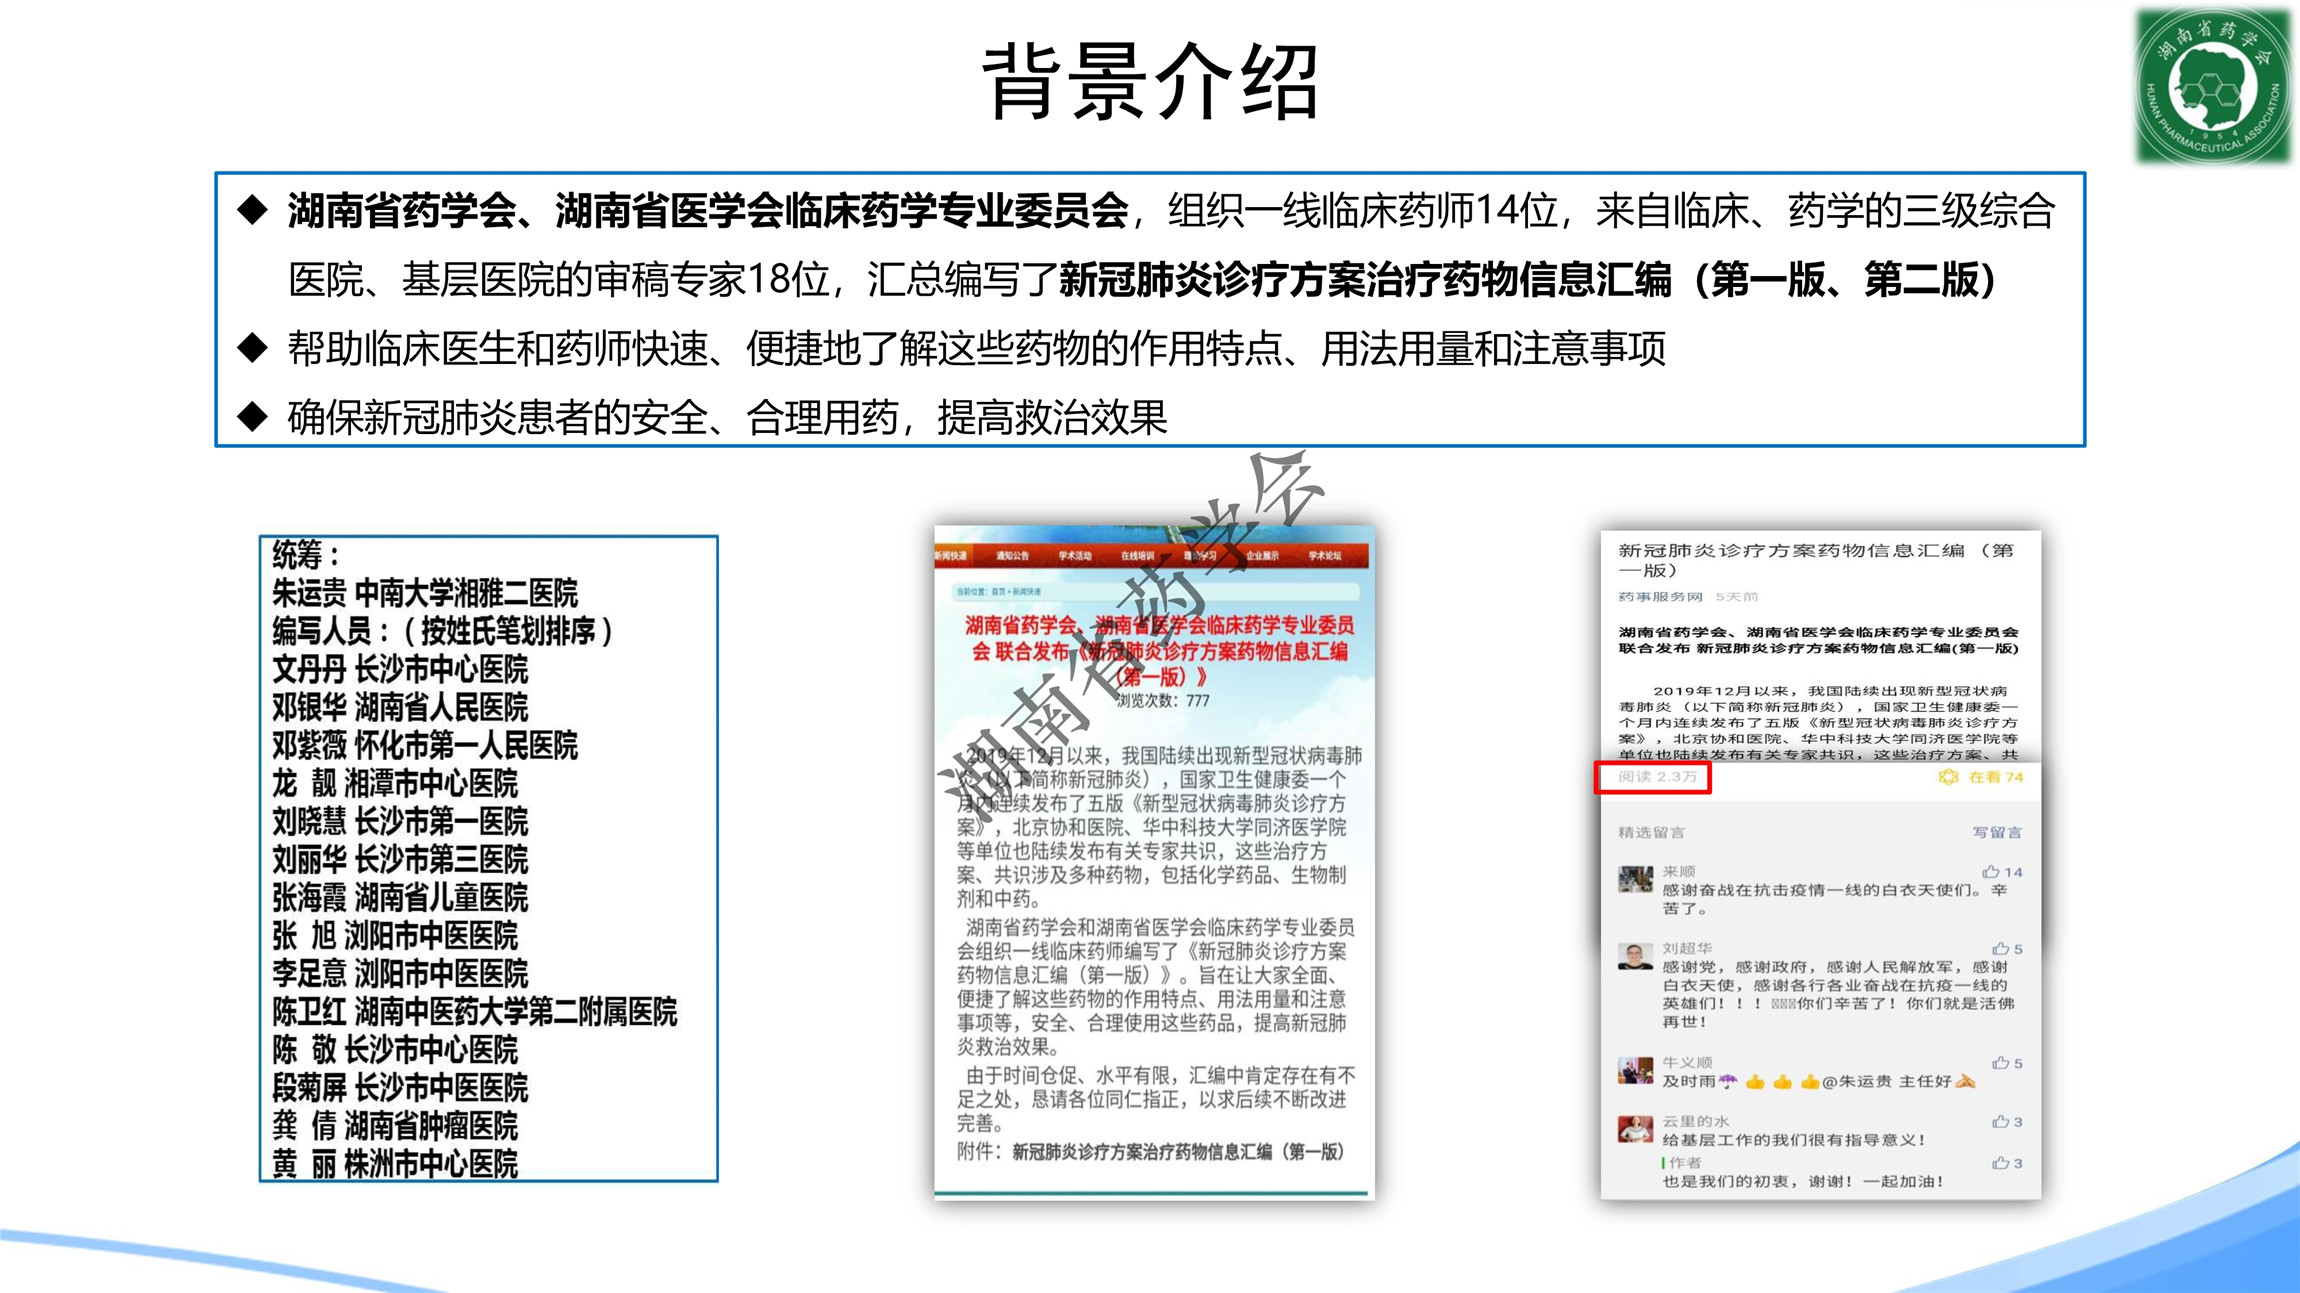Like 刘超华's comment with thumbs-up icon
The width and height of the screenshot is (2300, 1293).
pos(2000,948)
